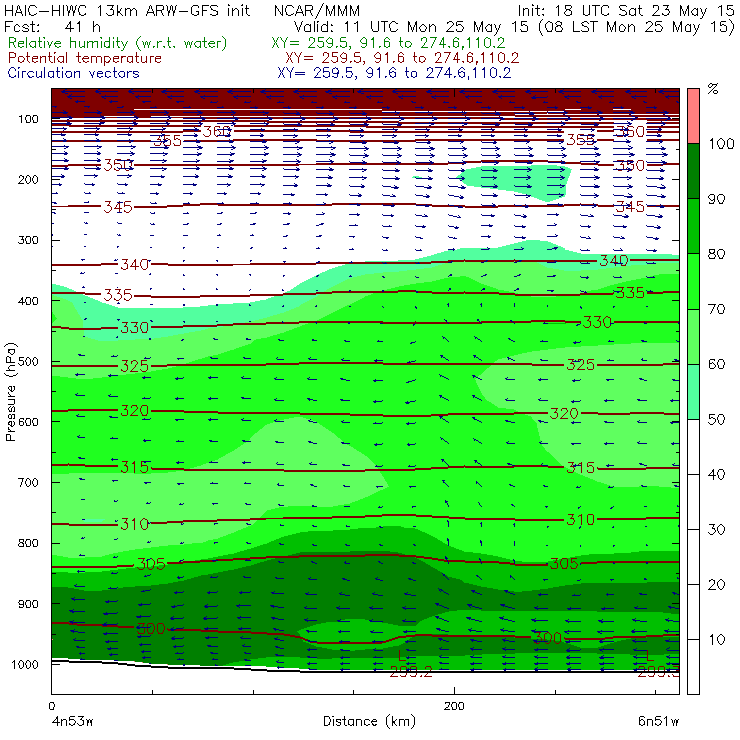Click the left-side '315' contour label

(135, 467)
